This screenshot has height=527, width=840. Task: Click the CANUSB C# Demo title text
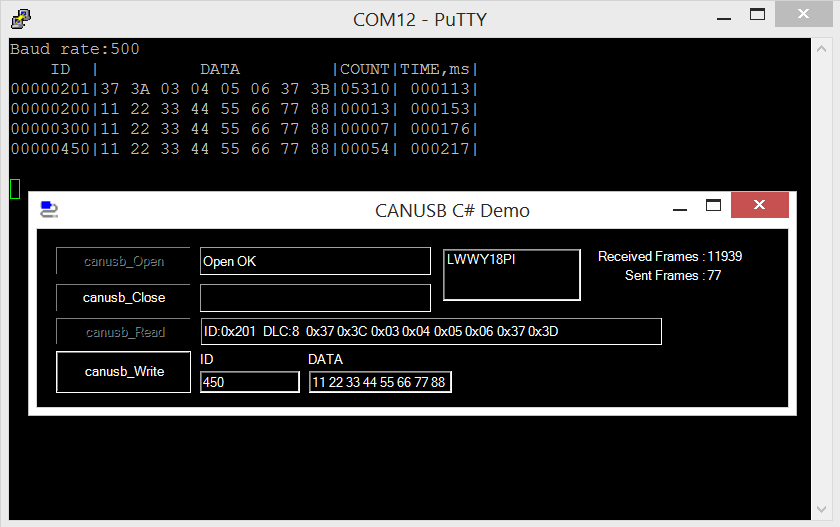tap(452, 210)
